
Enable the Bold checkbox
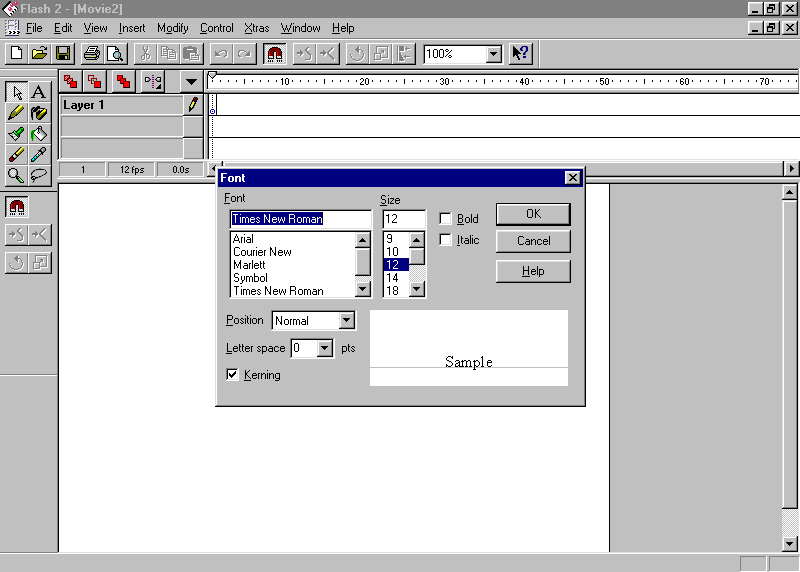pyautogui.click(x=445, y=218)
